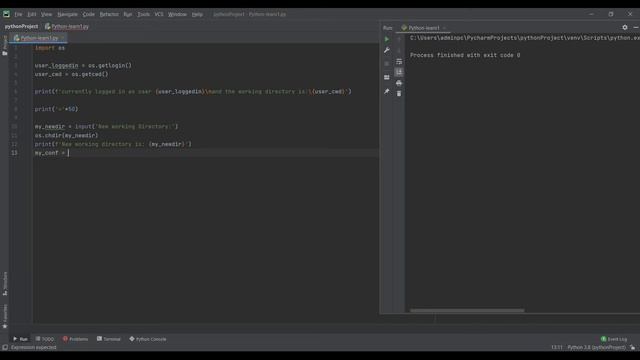Click line 13 in the editor gutter
Viewport: 640px width, 360px height.
click(x=14, y=153)
